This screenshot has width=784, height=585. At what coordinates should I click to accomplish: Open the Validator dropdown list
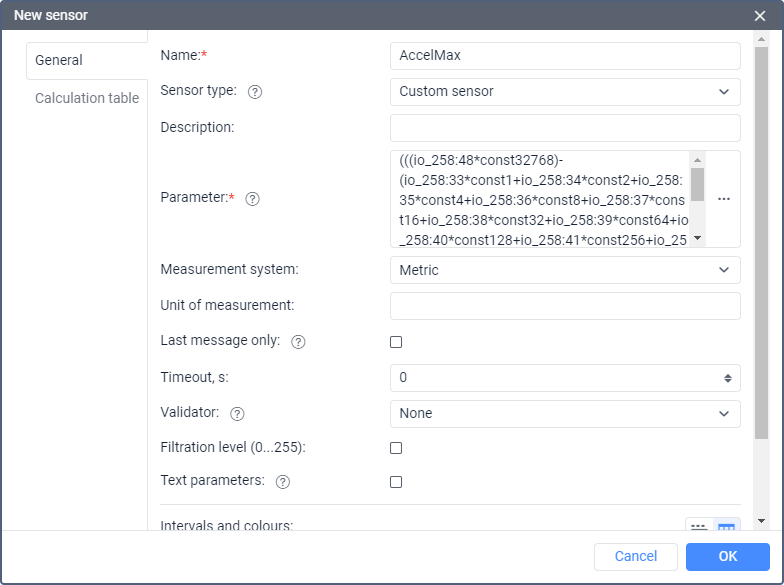click(565, 413)
